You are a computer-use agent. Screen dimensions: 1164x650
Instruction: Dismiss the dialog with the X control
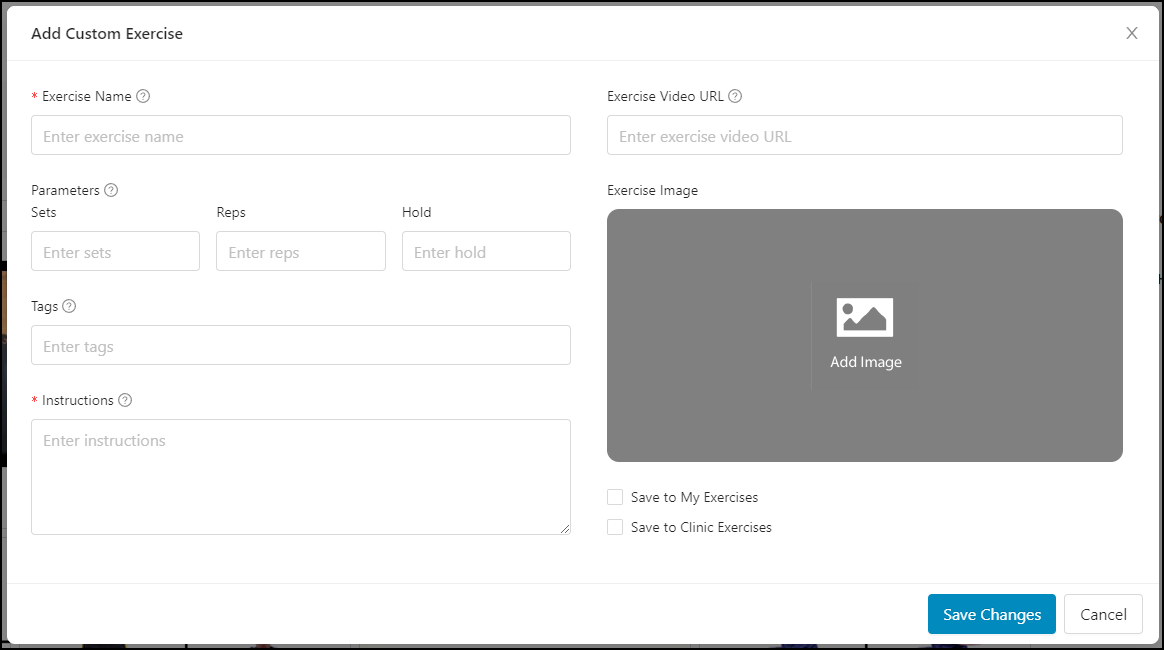point(1131,33)
